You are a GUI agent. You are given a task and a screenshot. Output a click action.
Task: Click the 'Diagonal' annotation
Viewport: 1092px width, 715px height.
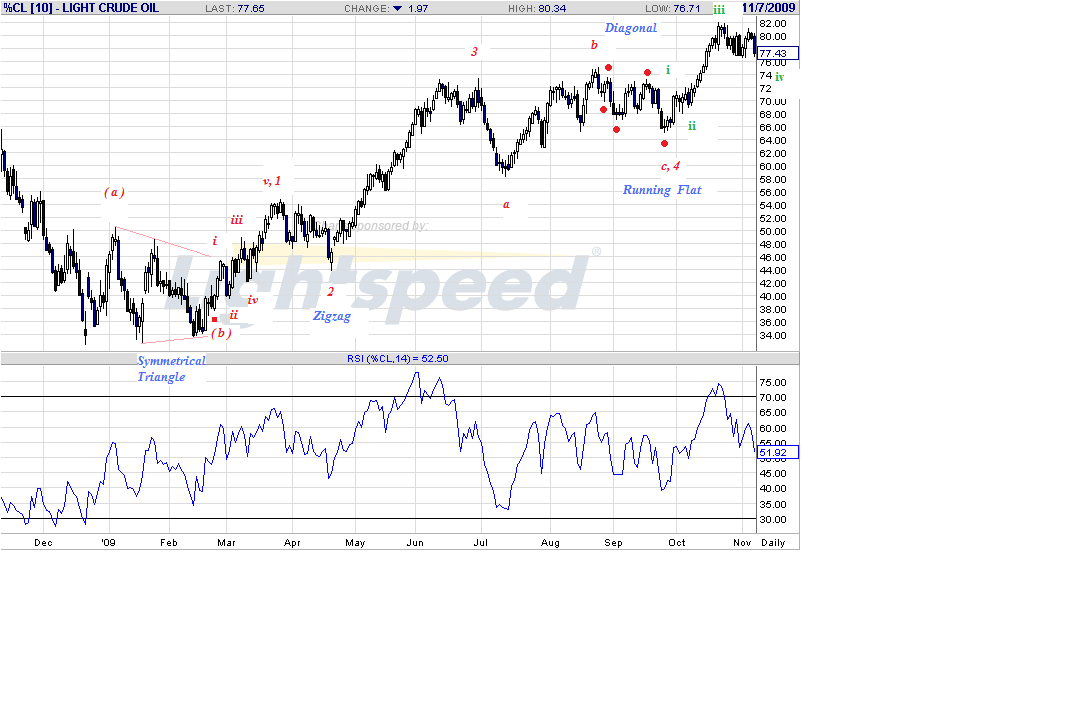(630, 28)
